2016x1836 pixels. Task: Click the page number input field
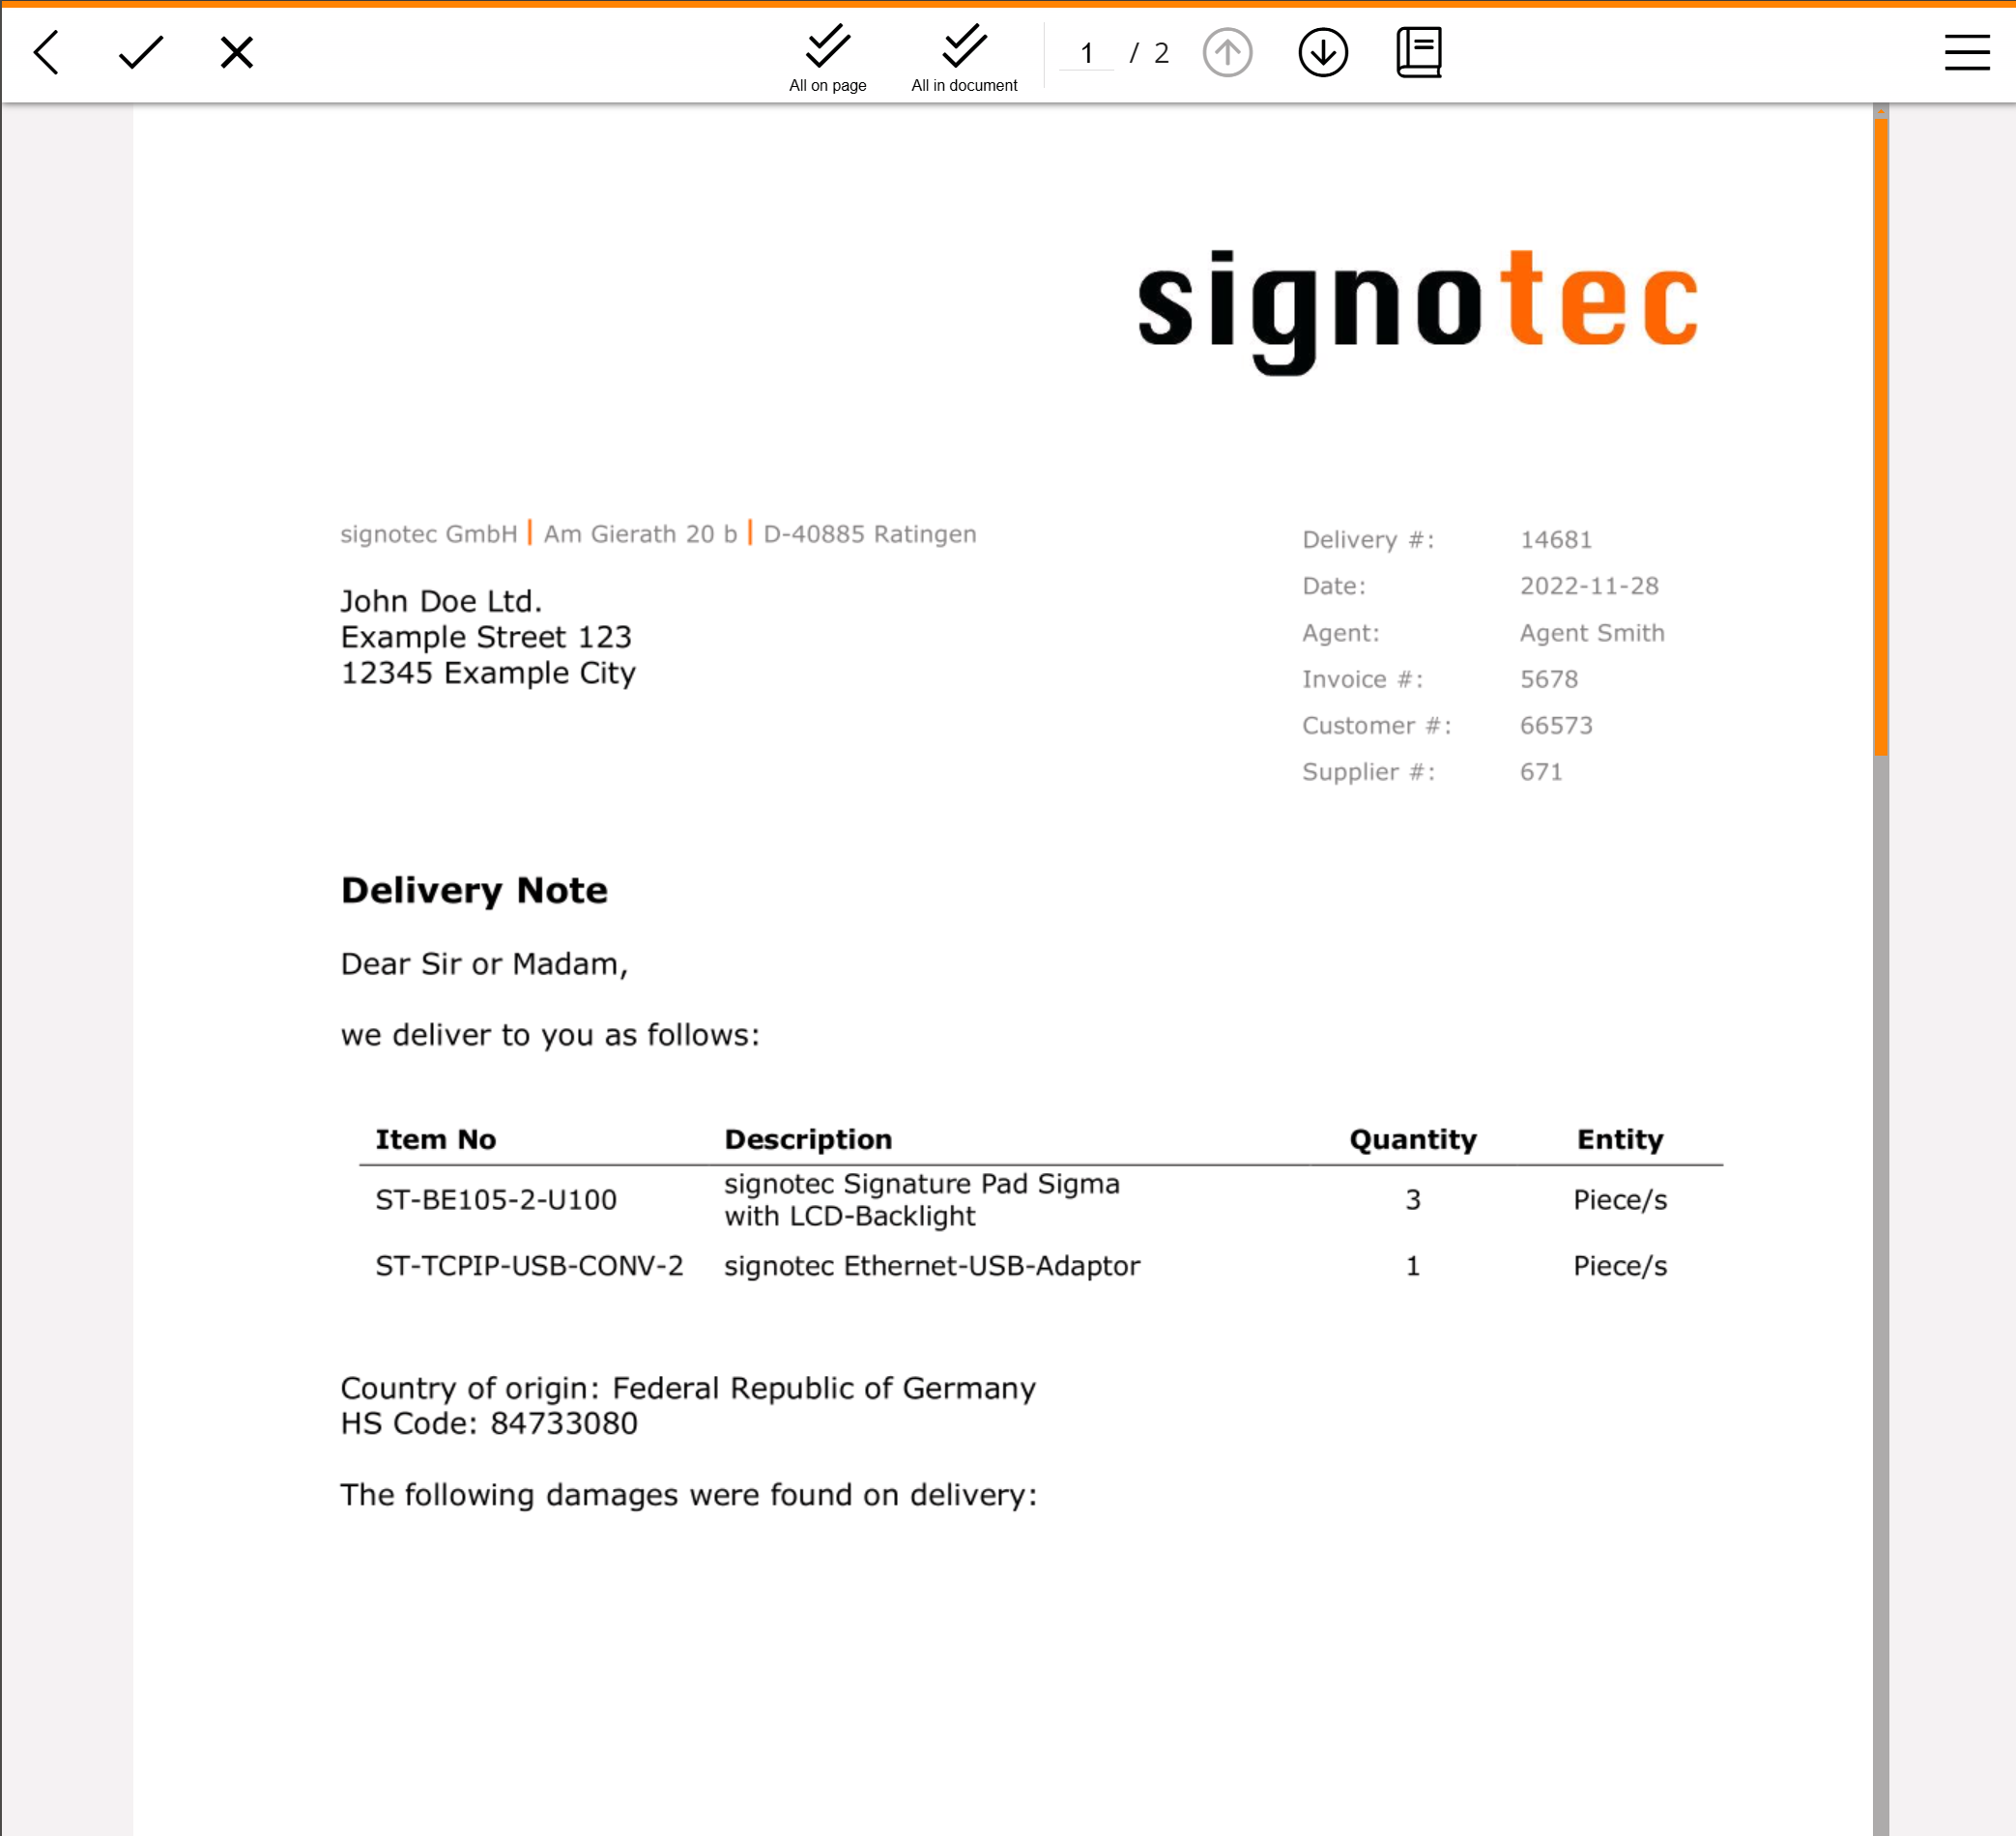1086,53
